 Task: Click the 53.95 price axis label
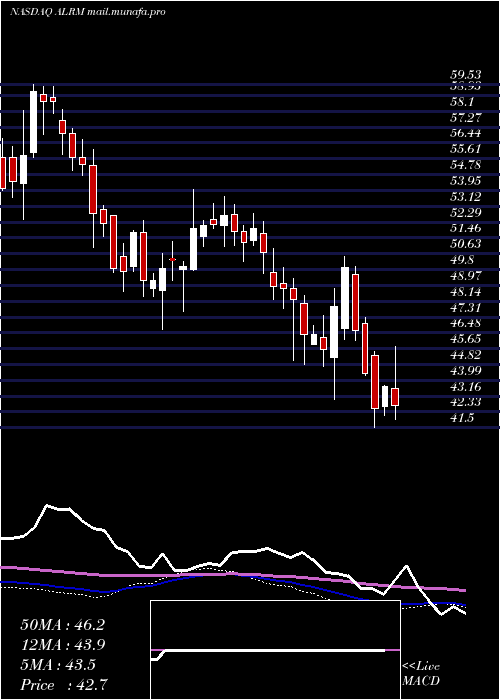click(x=466, y=181)
